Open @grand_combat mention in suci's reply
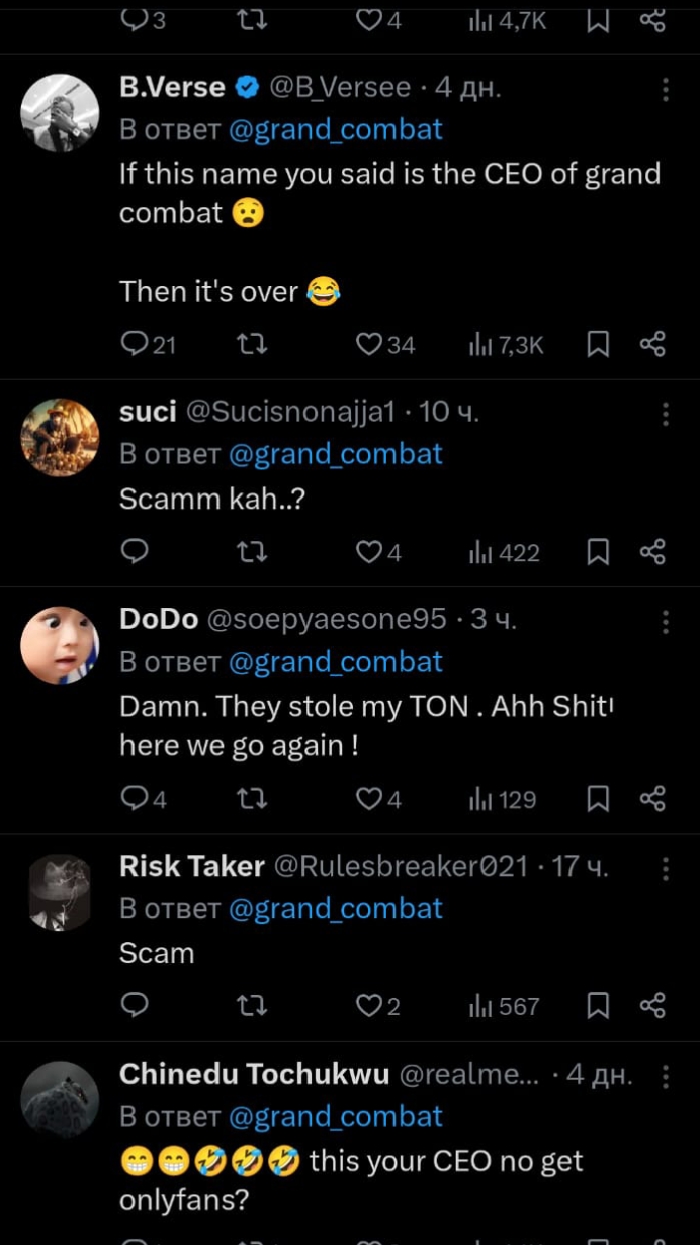This screenshot has width=700, height=1245. [335, 454]
